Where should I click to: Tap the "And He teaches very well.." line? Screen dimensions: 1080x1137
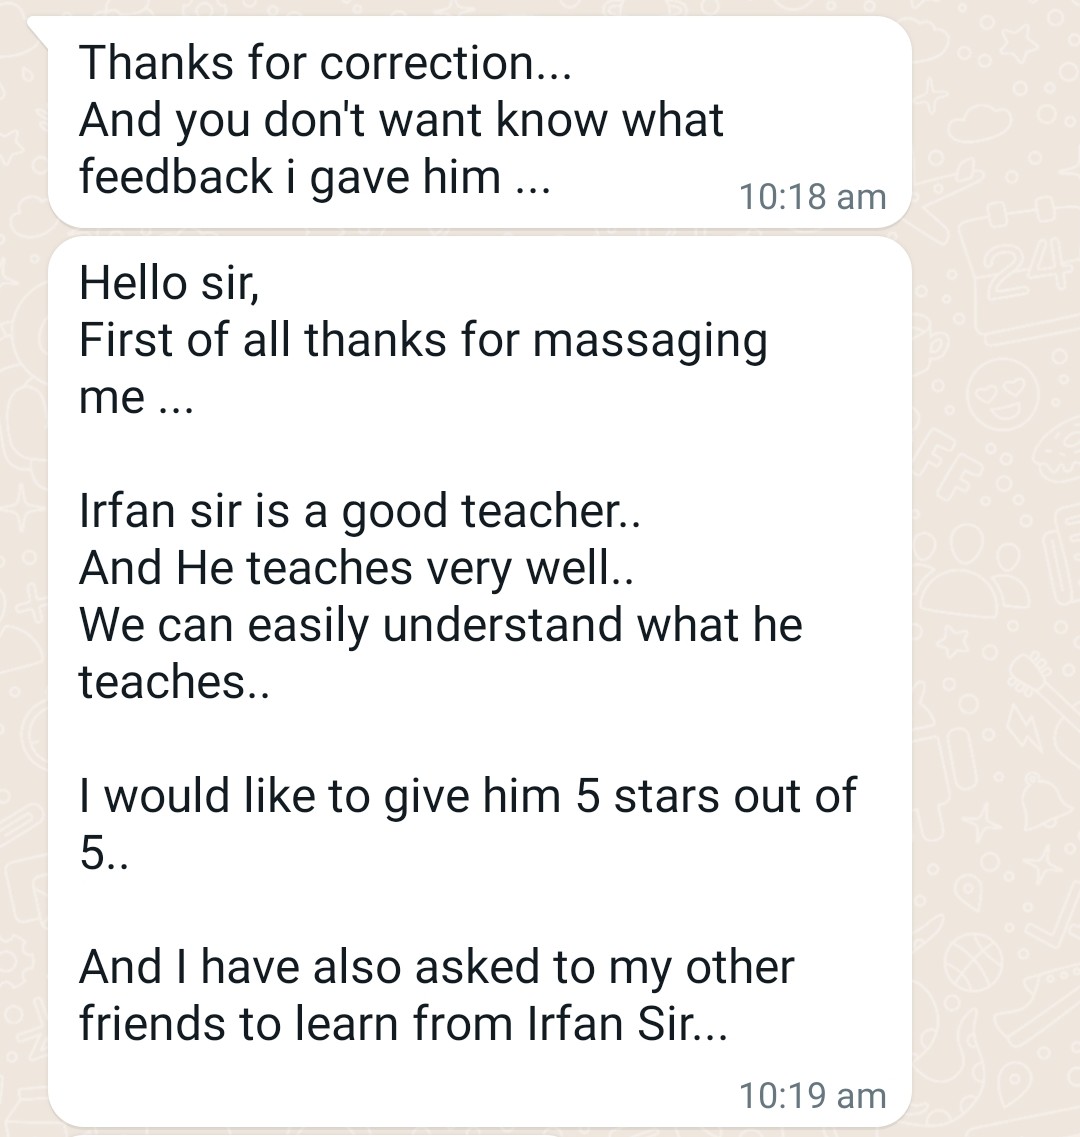click(356, 568)
